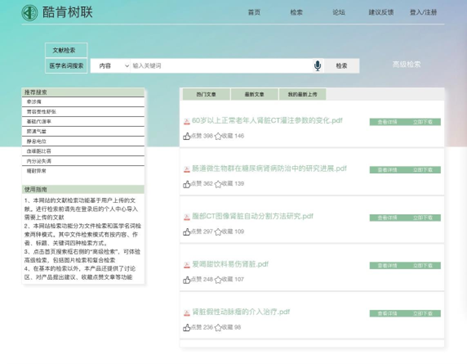This screenshot has height=364, width=467.
Task: Click PDF icon beside 肾脏假性动脉瘤 article
Action: pyautogui.click(x=187, y=313)
